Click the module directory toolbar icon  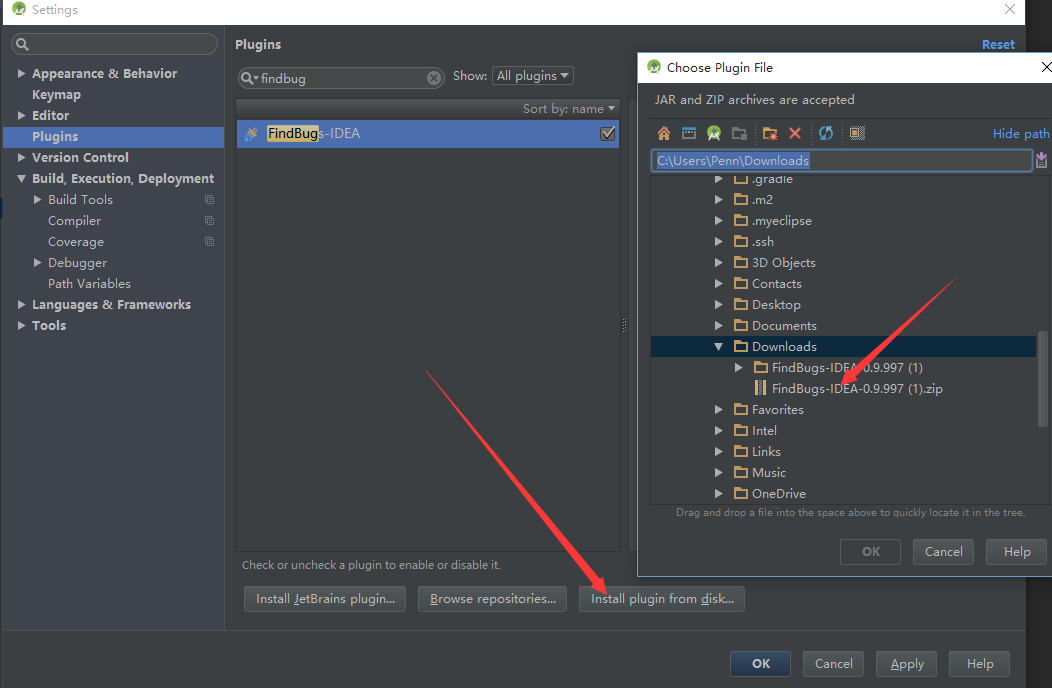click(739, 133)
